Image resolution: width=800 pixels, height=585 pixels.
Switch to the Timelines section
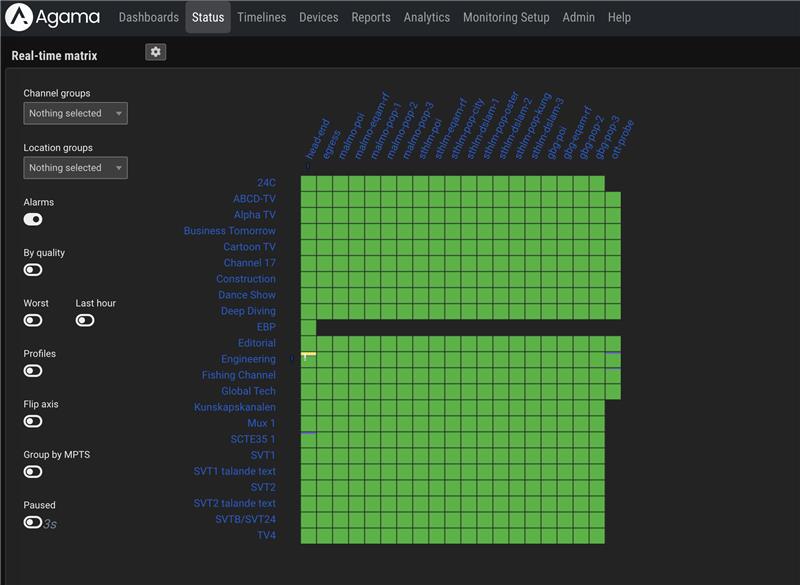click(261, 17)
